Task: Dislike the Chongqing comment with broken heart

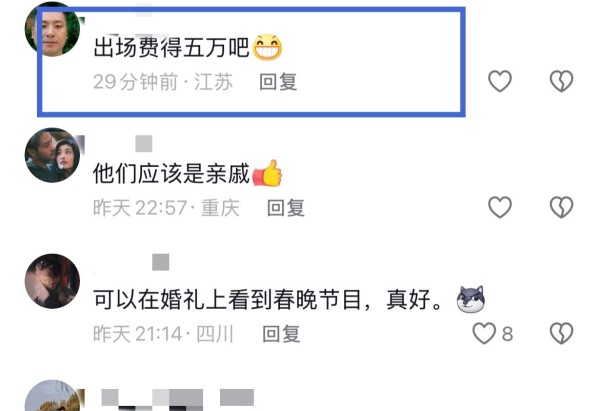Action: coord(561,207)
